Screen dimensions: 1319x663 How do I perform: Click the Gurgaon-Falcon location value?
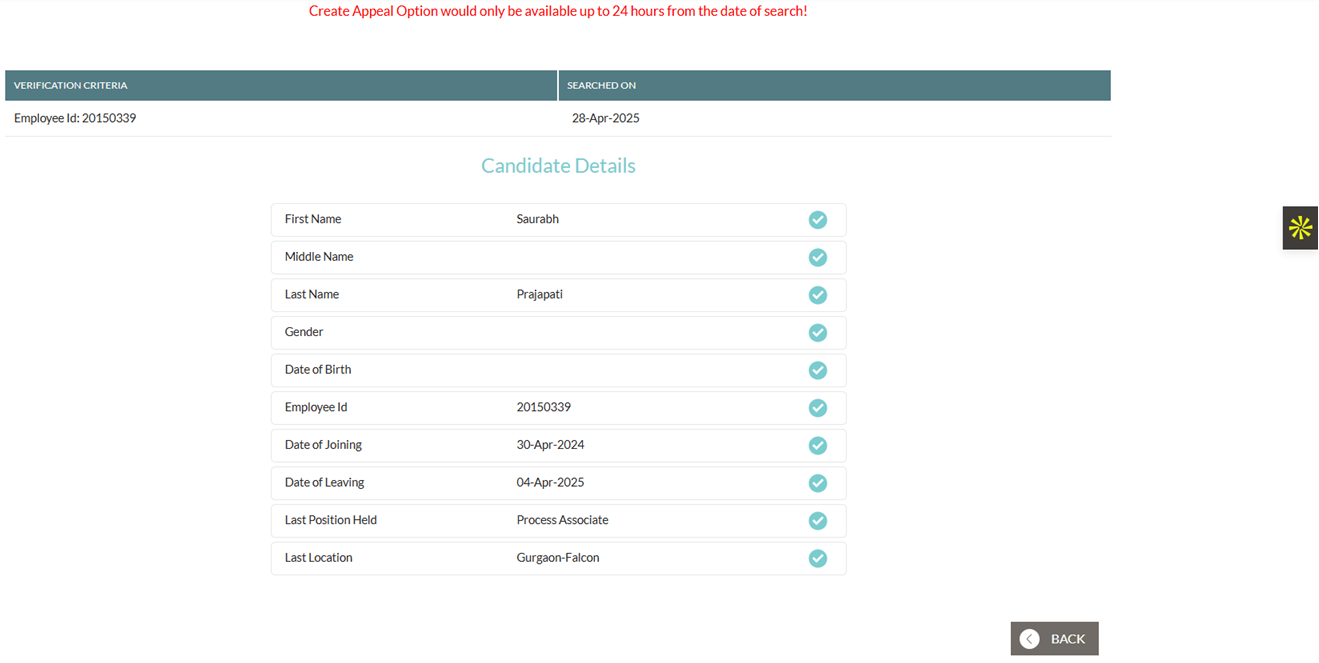558,558
